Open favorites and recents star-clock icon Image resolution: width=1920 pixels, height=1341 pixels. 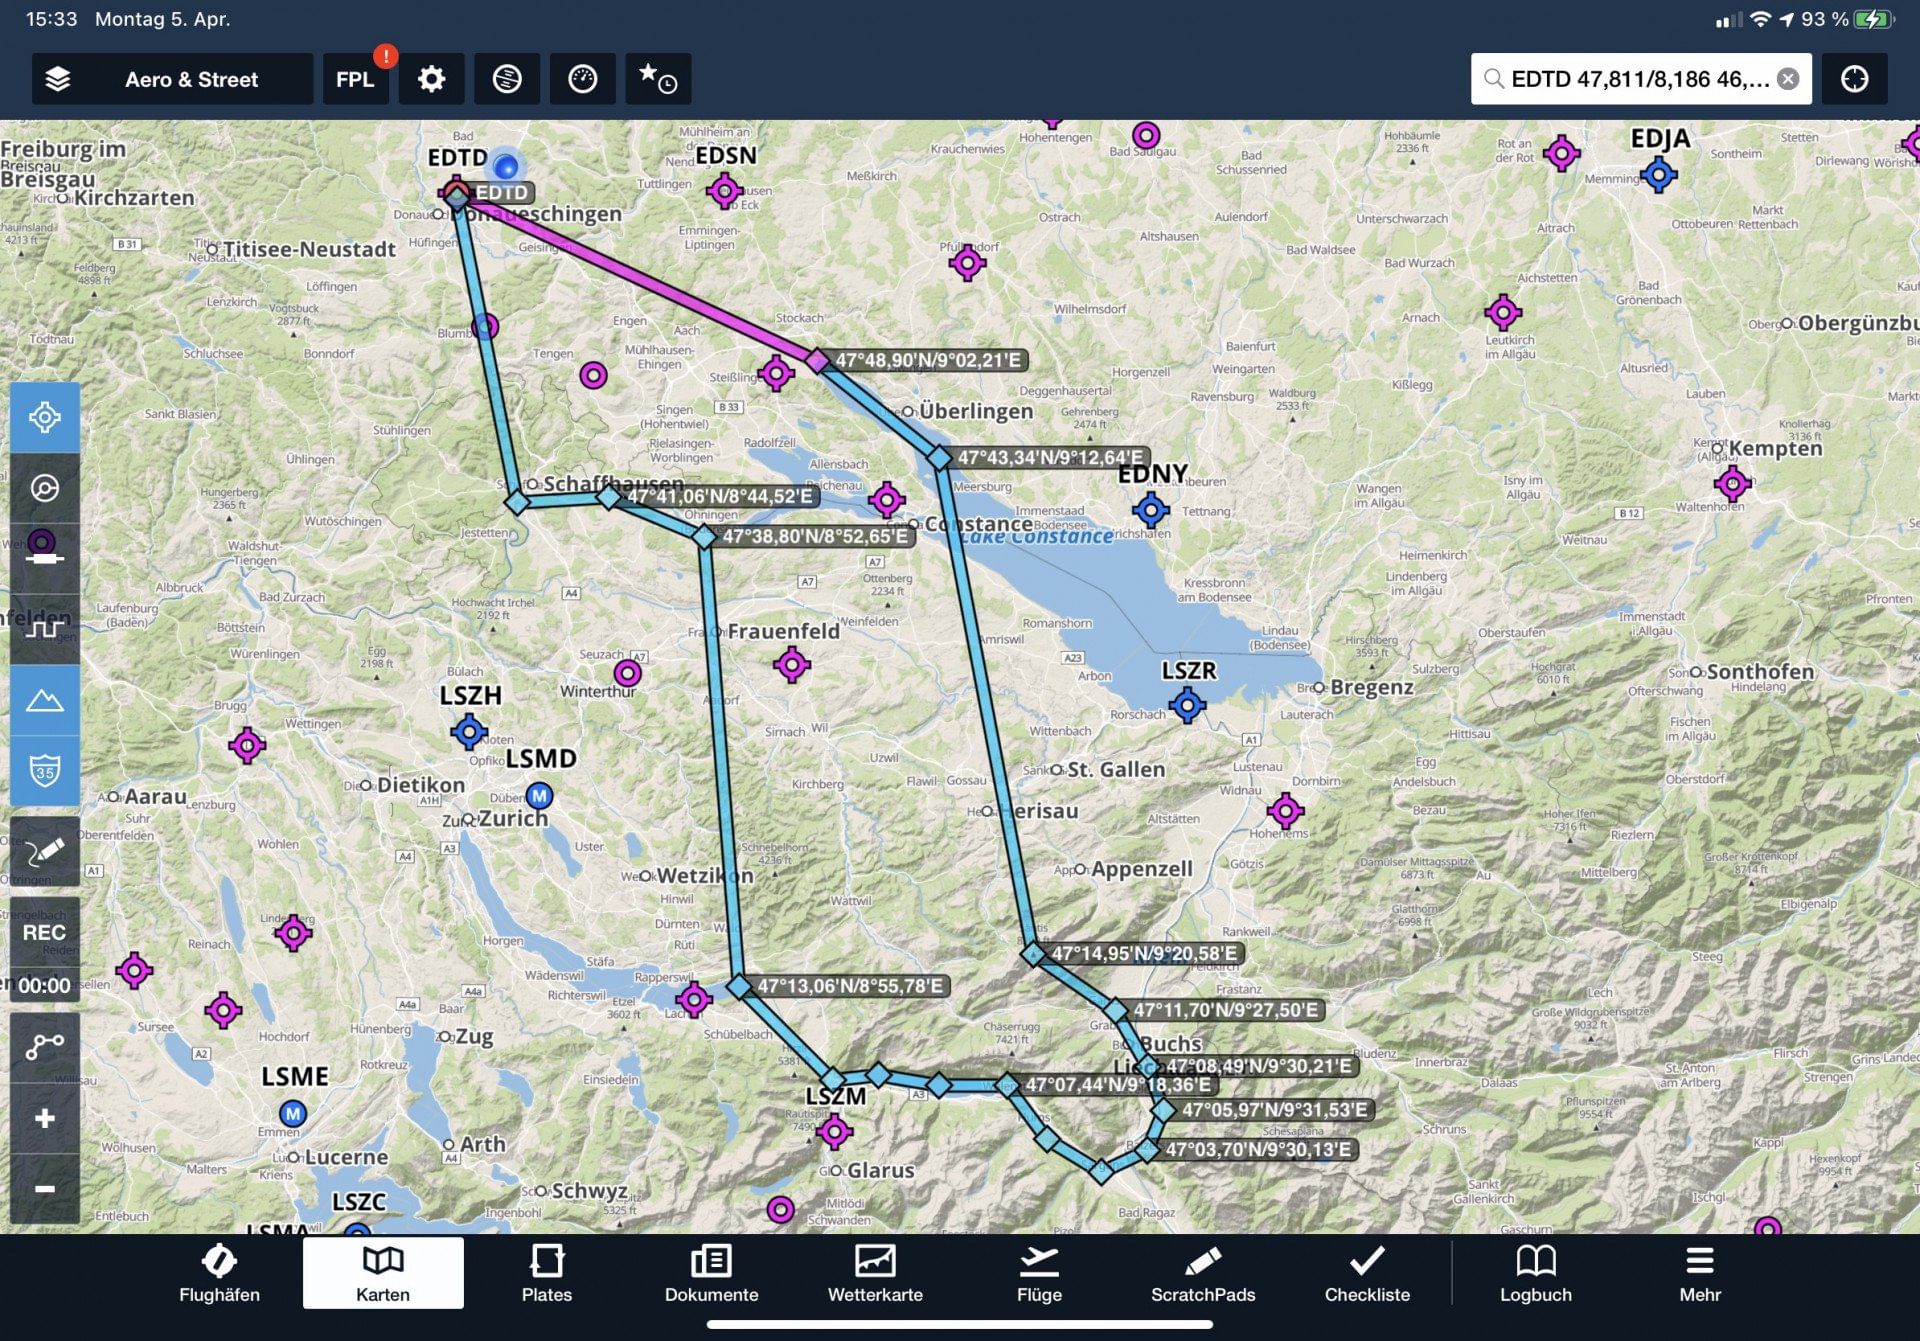point(658,79)
